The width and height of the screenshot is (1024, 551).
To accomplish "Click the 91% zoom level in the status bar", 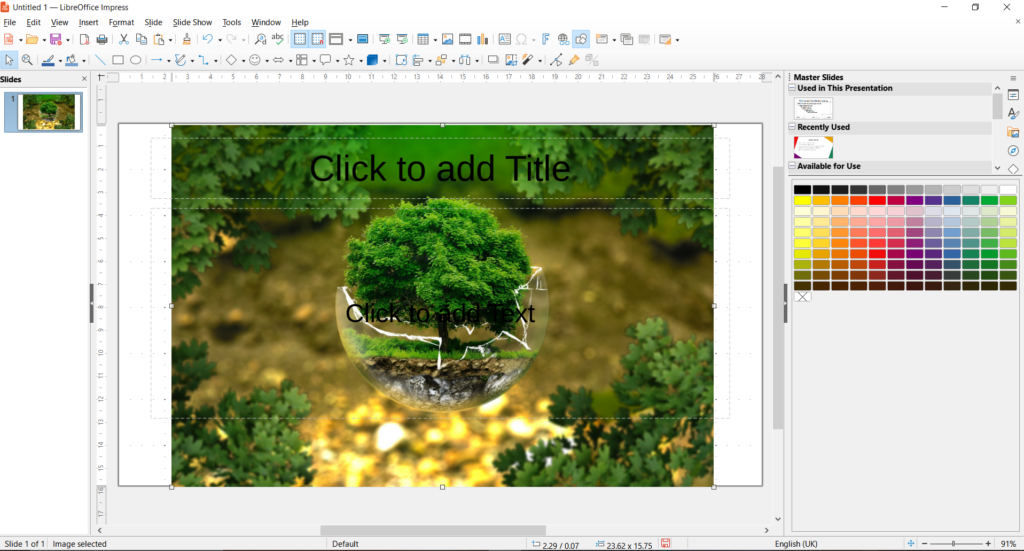I will 1007,544.
